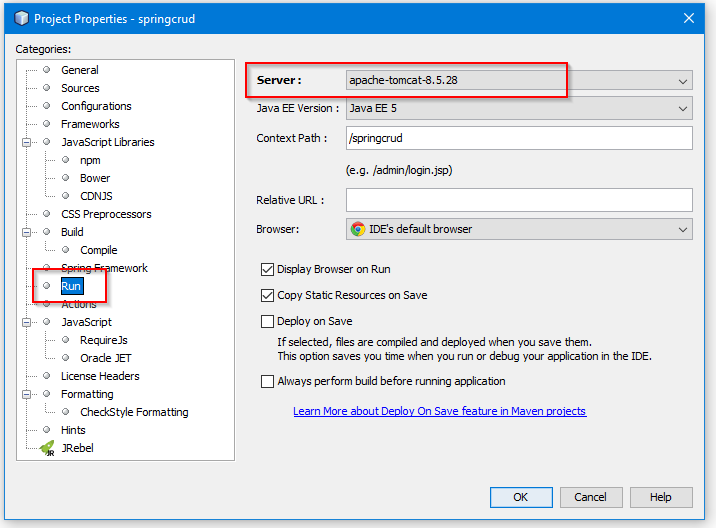Screen dimensions: 716x528
Task: Select the Hints category
Action: 73,430
